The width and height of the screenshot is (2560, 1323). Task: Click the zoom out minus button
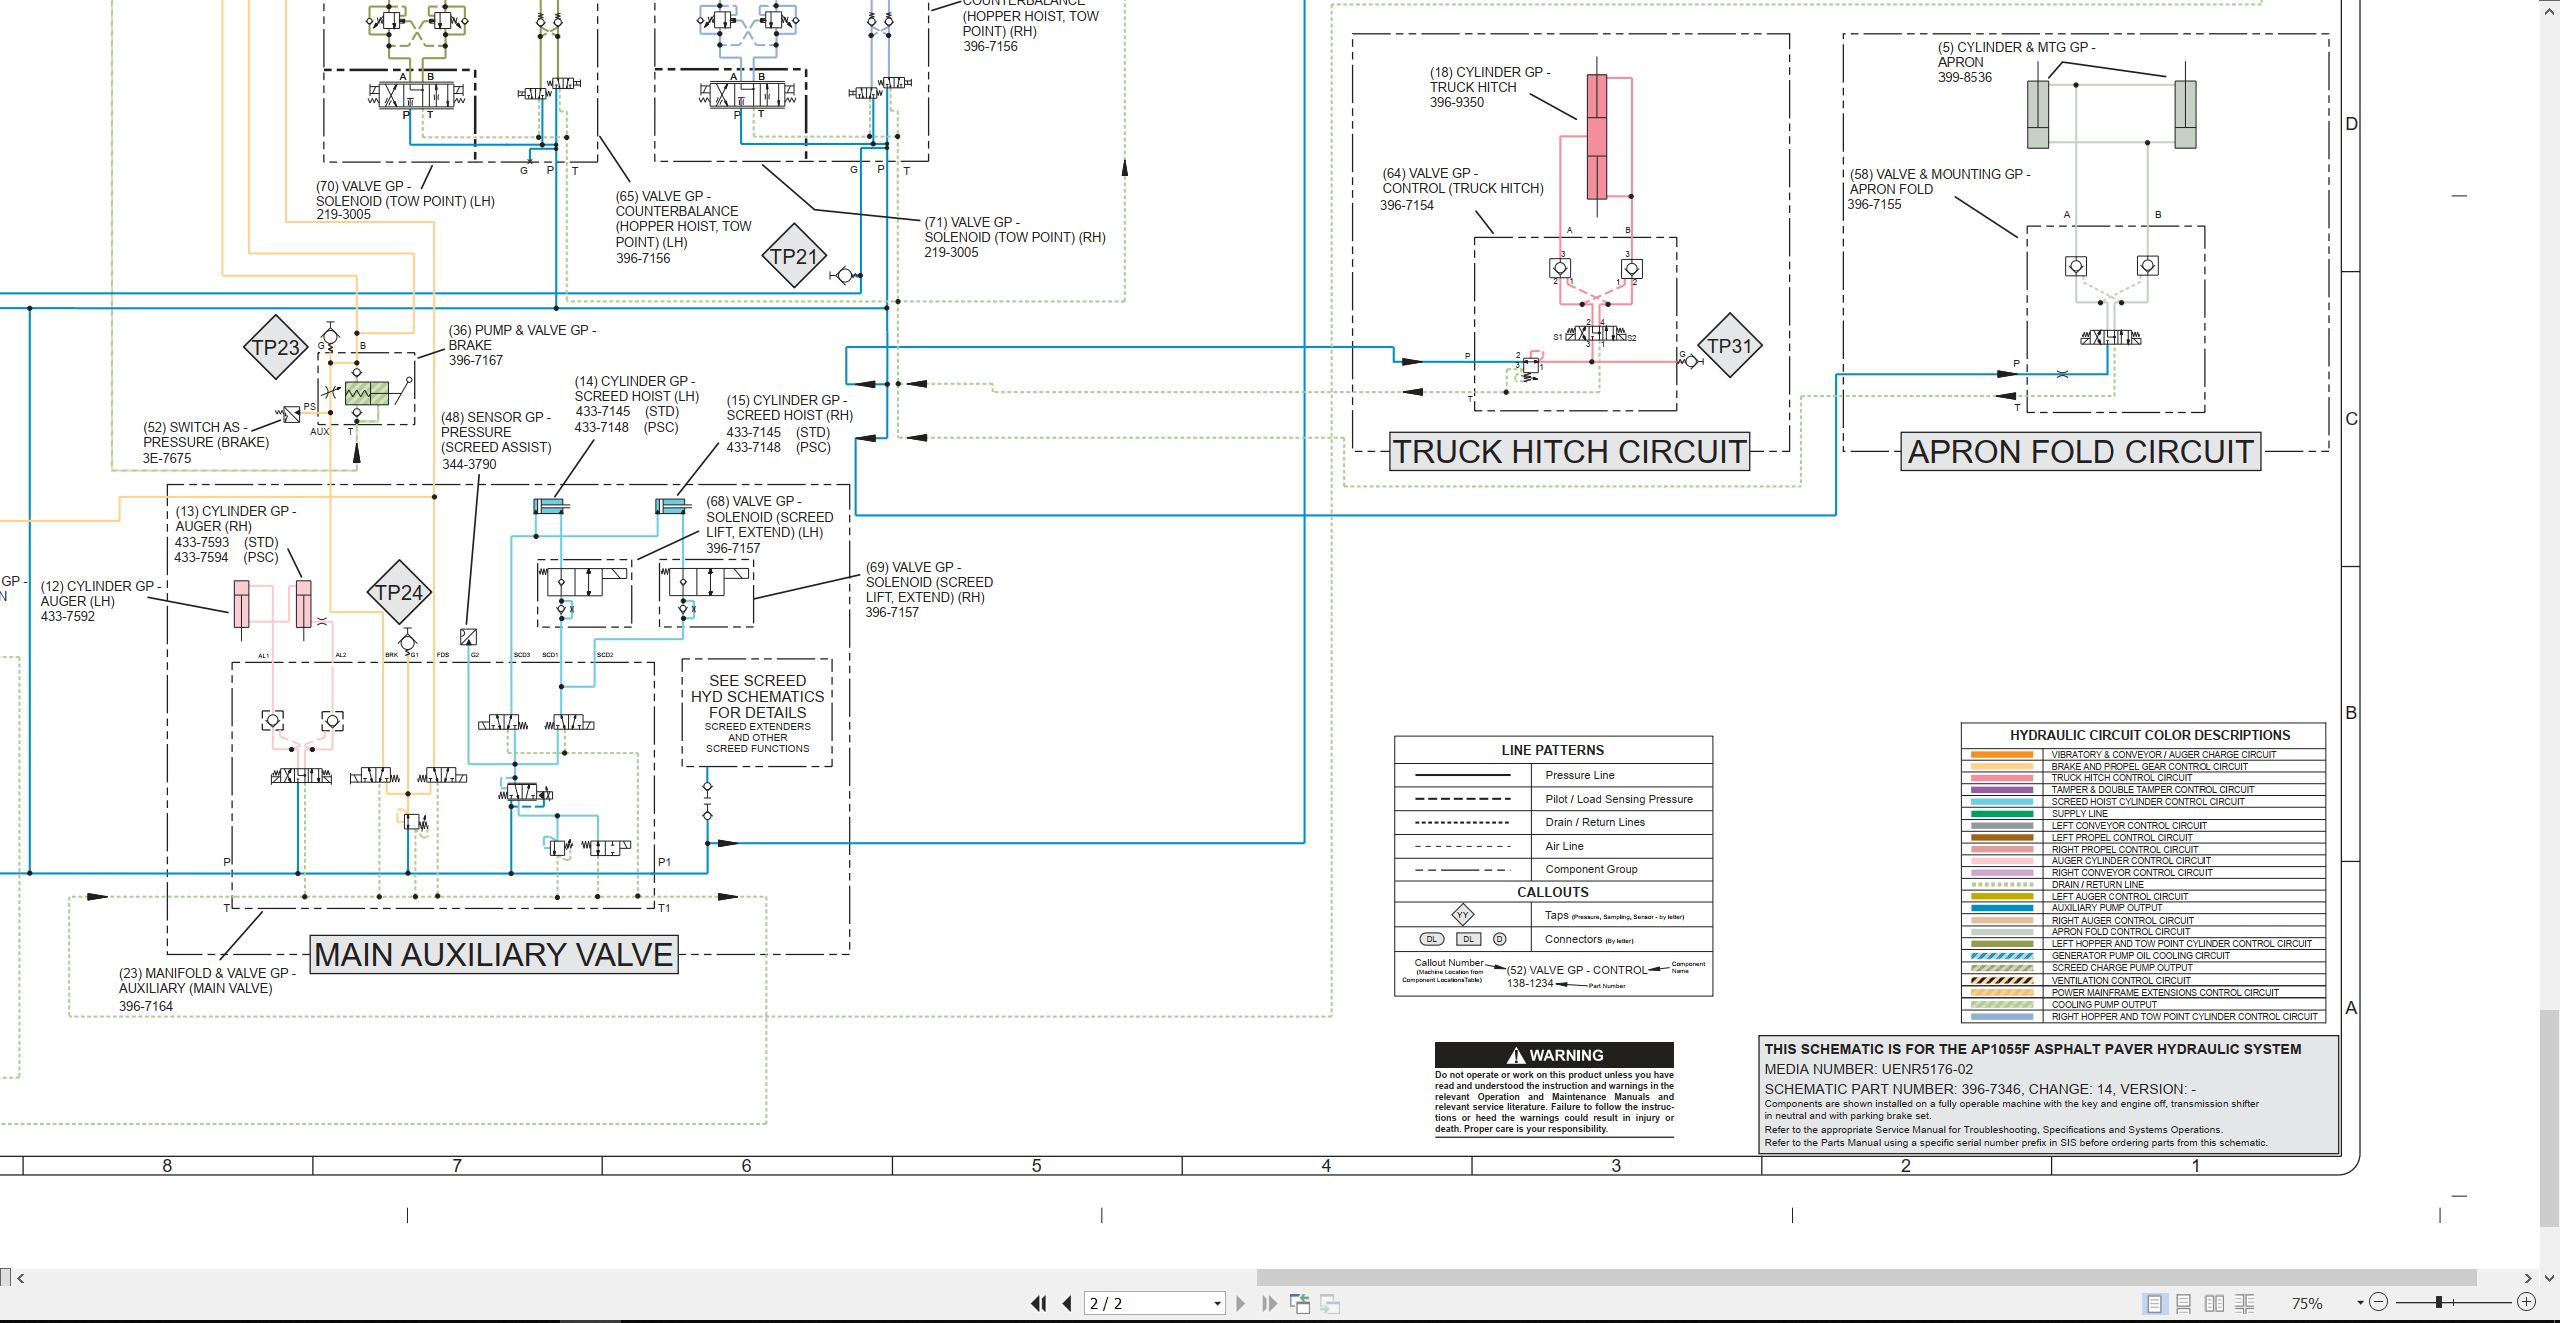[2379, 1302]
